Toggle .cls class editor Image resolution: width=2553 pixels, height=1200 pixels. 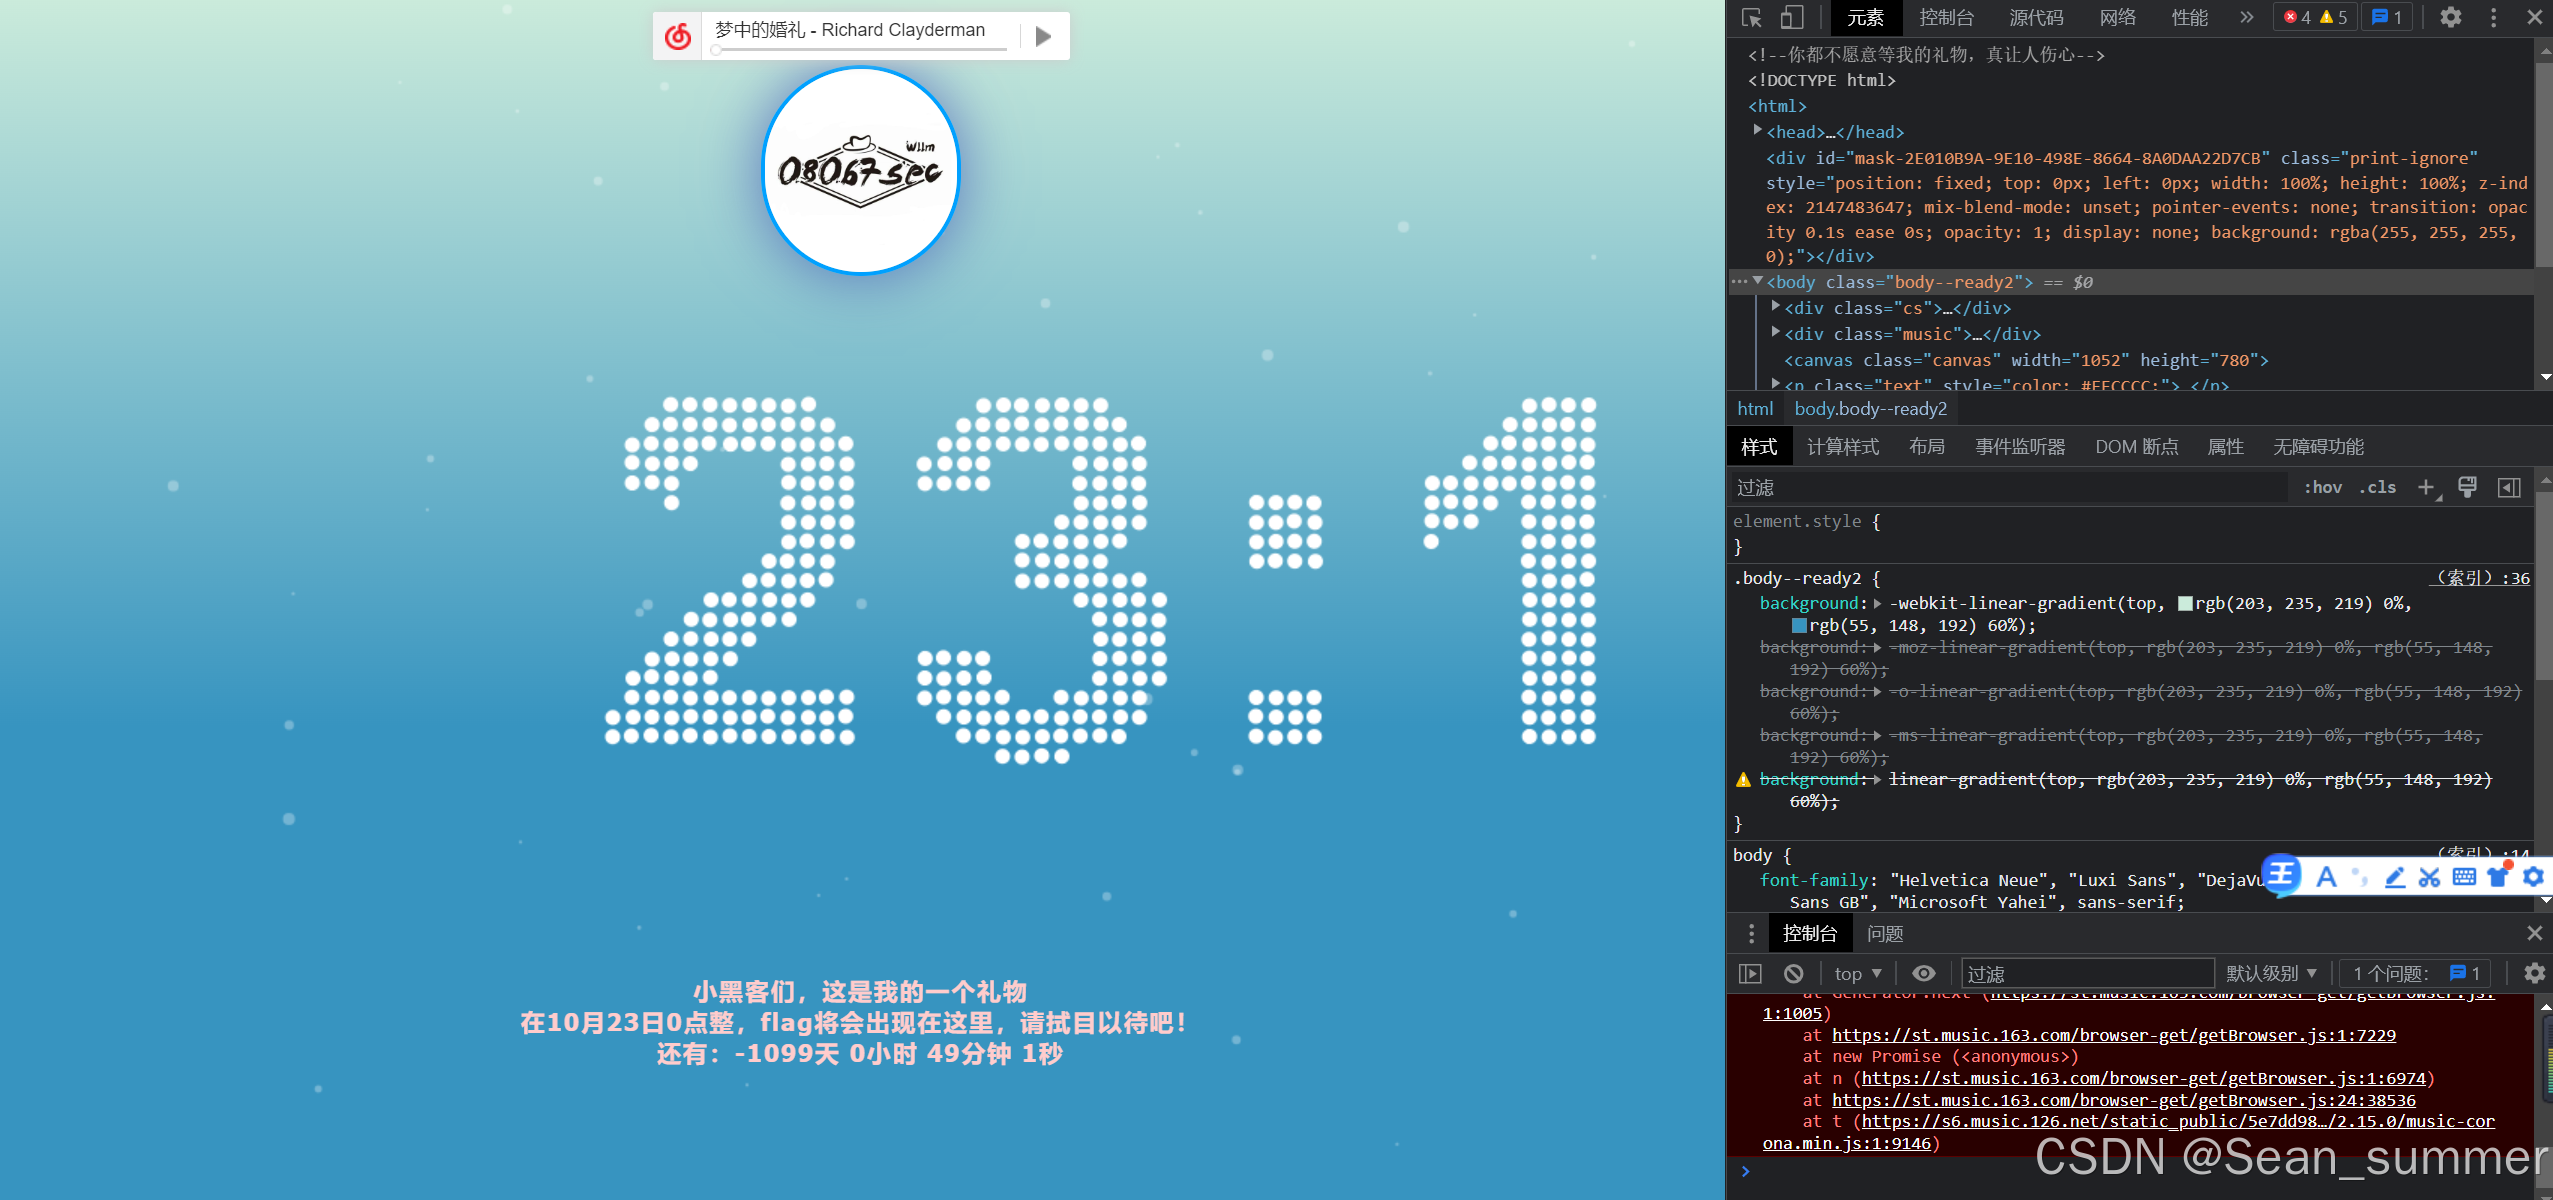click(x=2377, y=487)
